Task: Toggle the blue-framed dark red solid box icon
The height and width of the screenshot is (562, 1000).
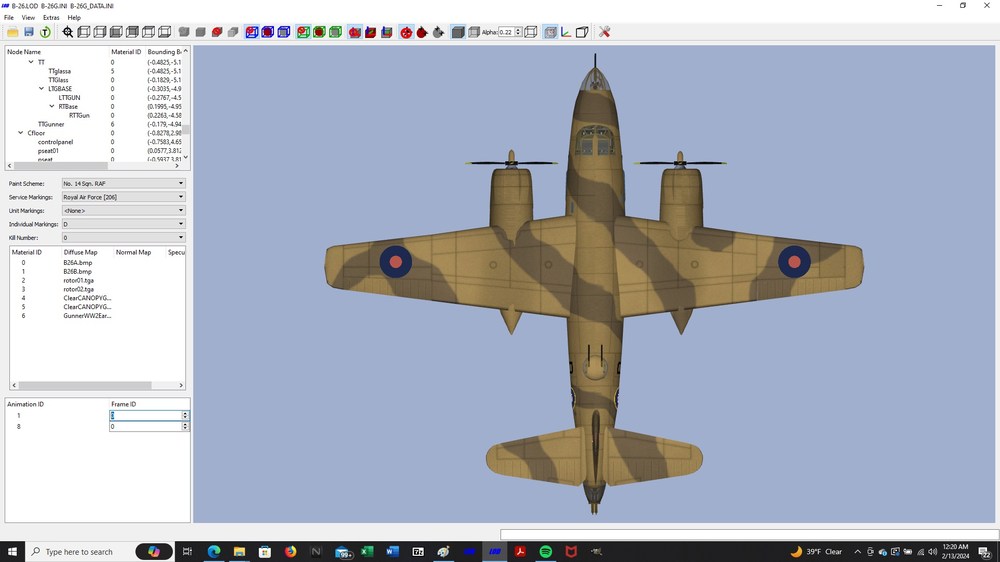Action: 268,32
